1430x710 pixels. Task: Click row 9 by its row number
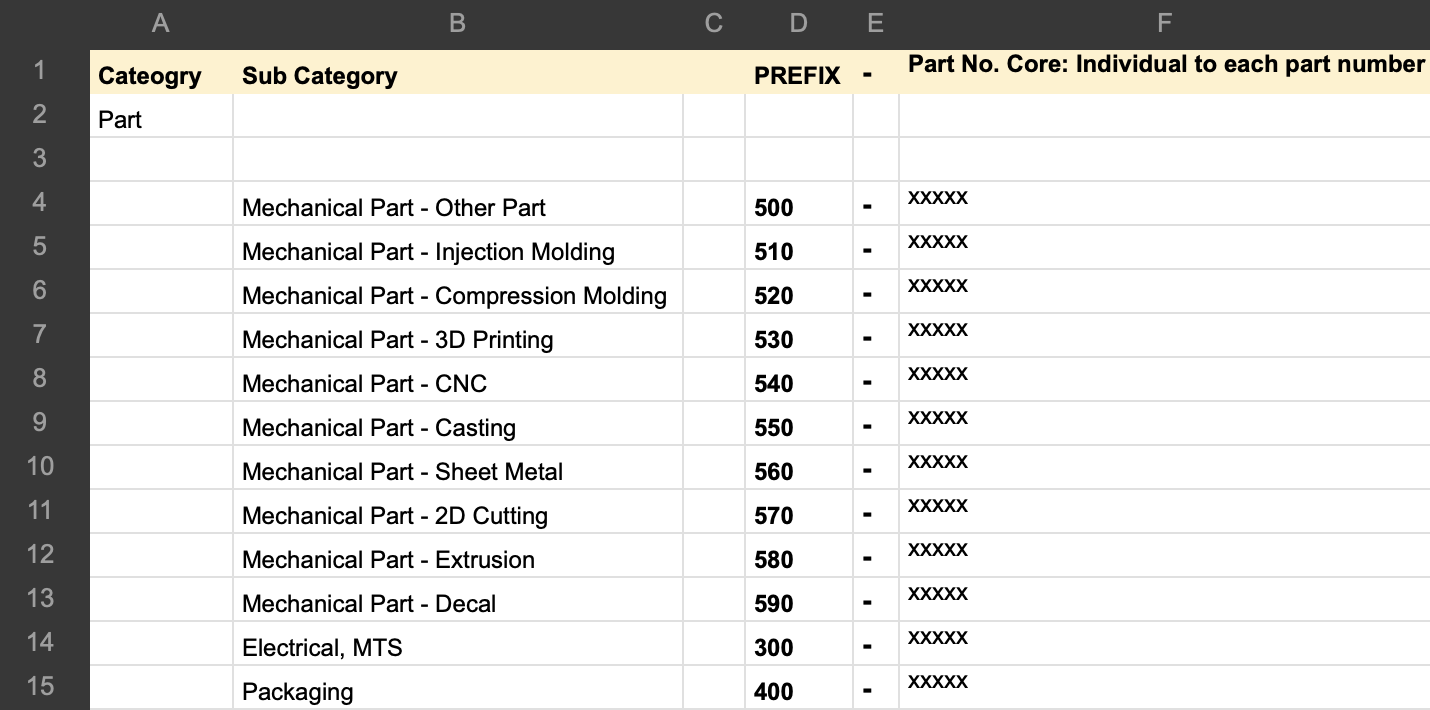pos(39,422)
